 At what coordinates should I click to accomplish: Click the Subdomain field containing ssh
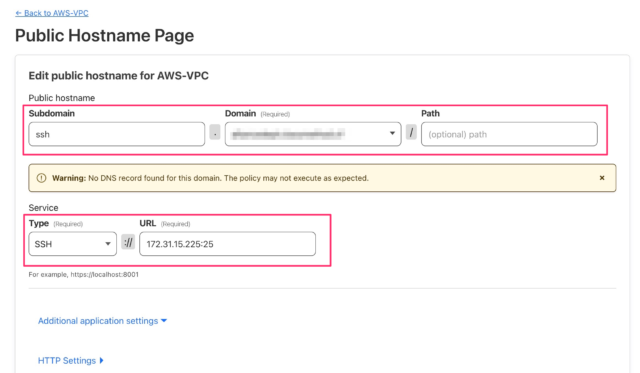(117, 134)
